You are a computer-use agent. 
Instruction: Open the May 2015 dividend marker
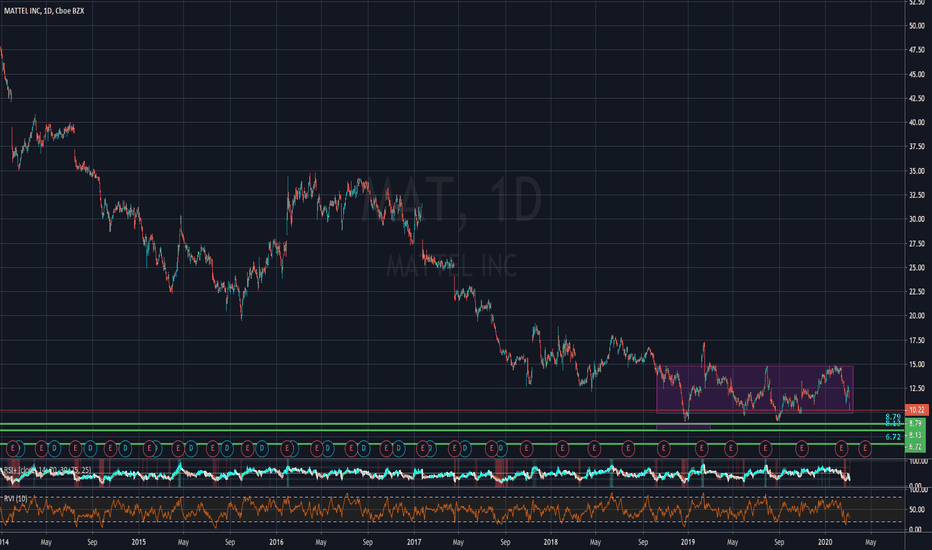click(x=191, y=448)
